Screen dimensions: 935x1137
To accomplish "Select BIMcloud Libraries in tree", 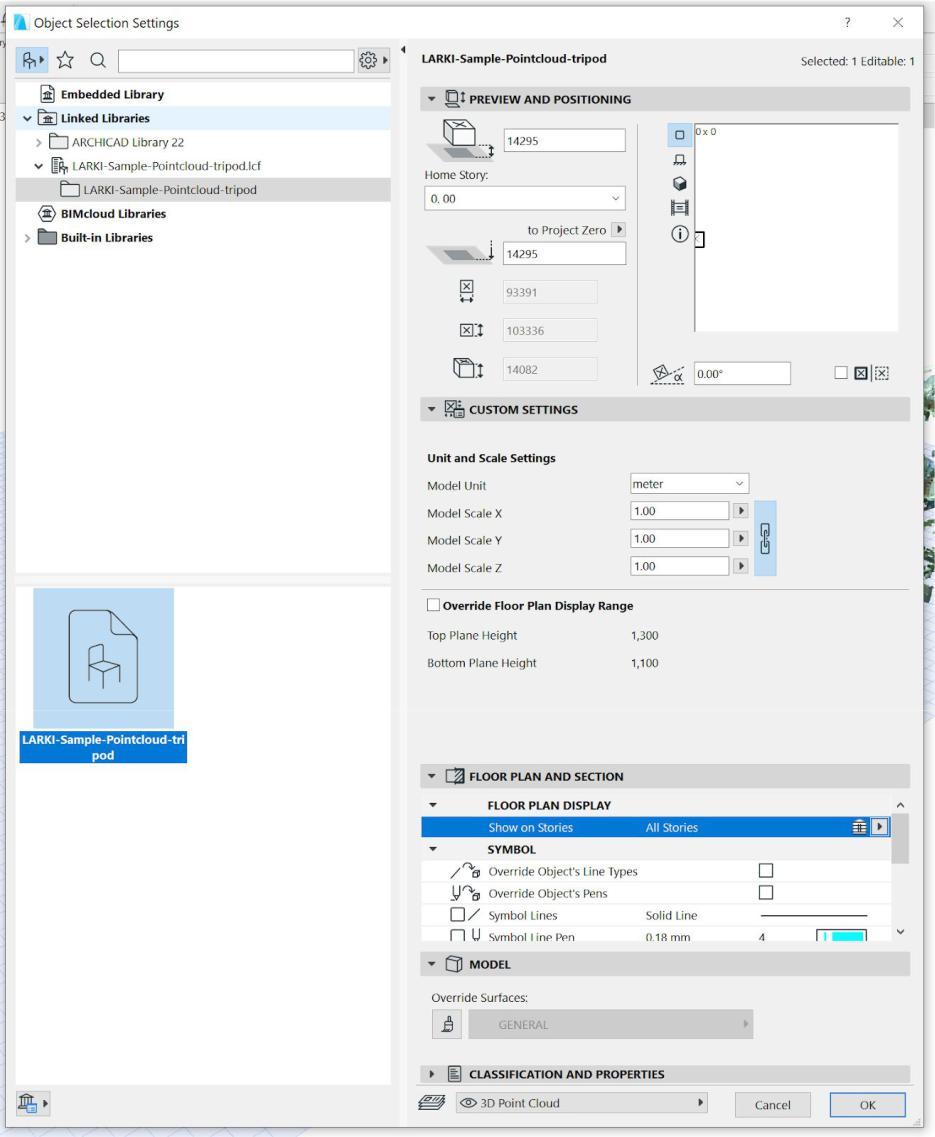I will click(113, 214).
